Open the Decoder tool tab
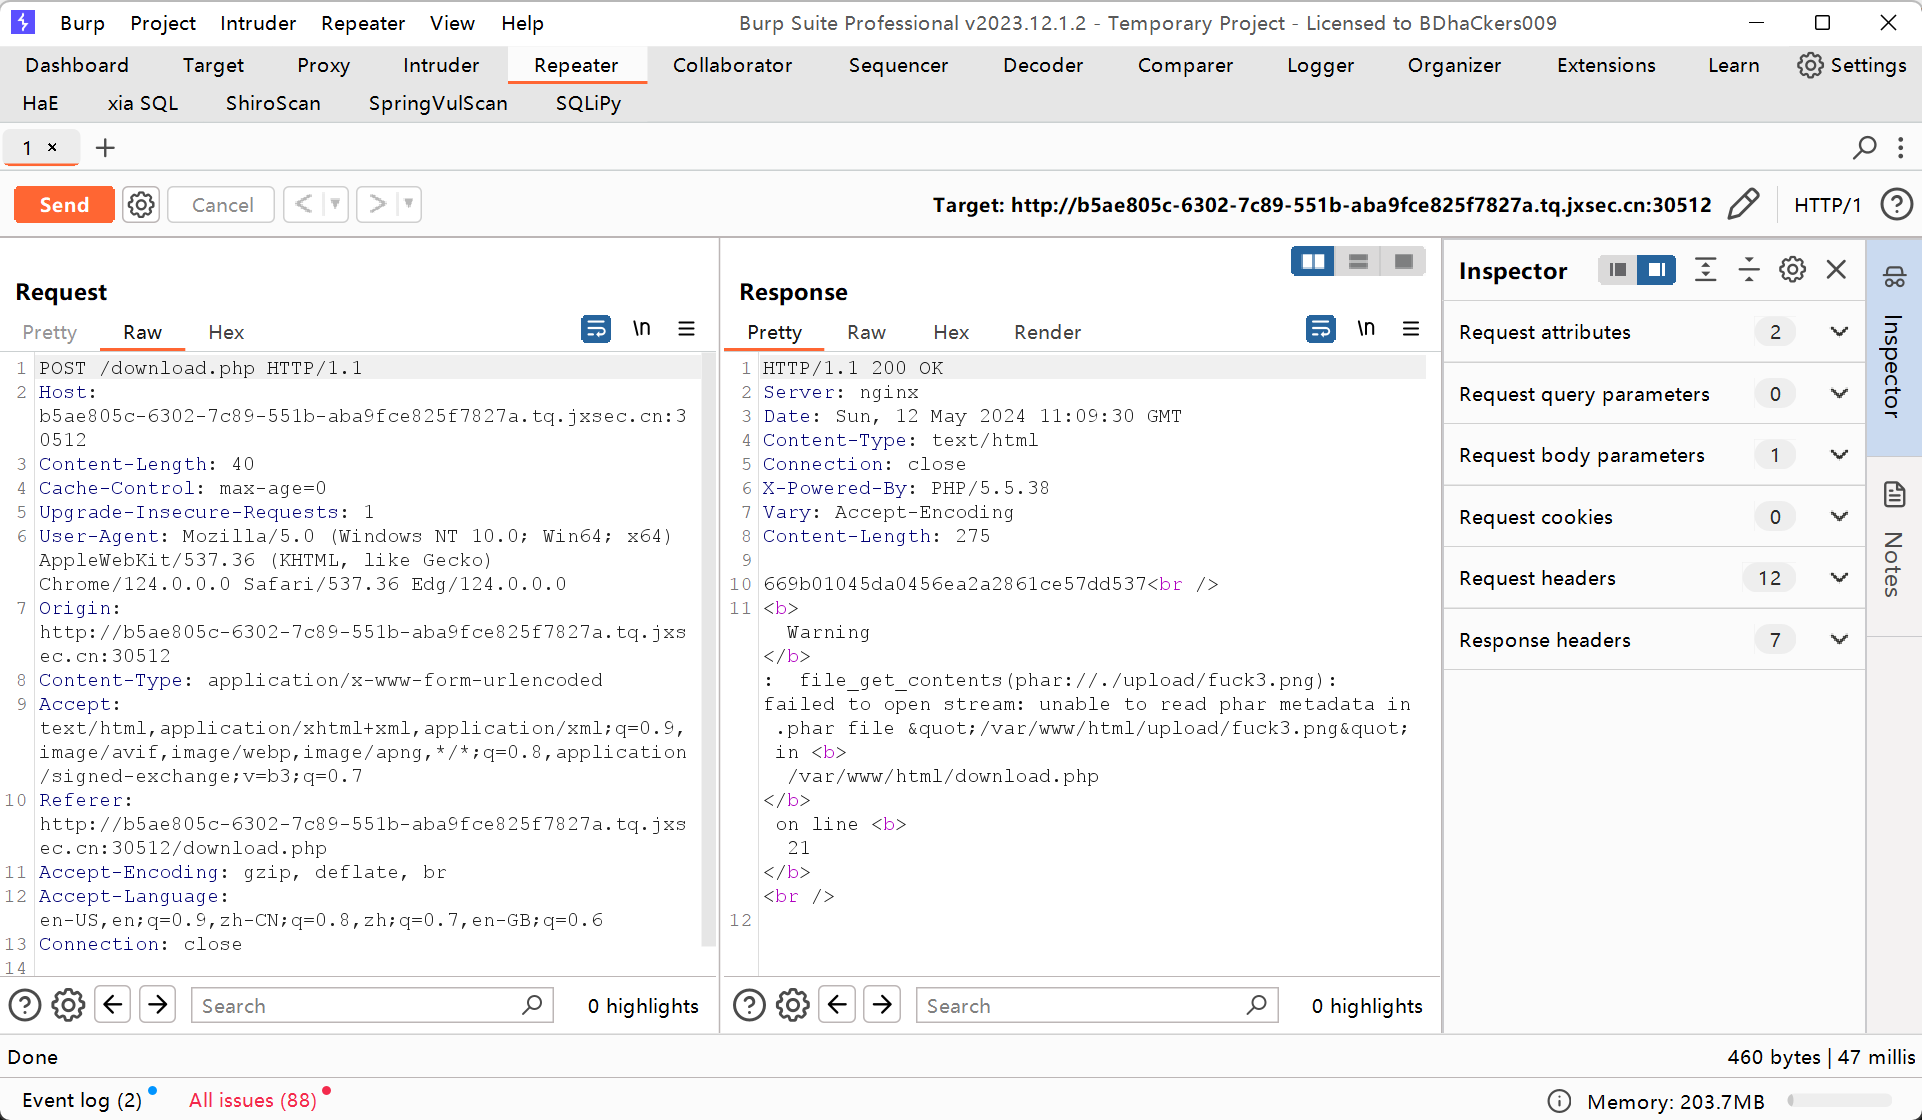Screen dimensions: 1922x1120 click(1043, 65)
